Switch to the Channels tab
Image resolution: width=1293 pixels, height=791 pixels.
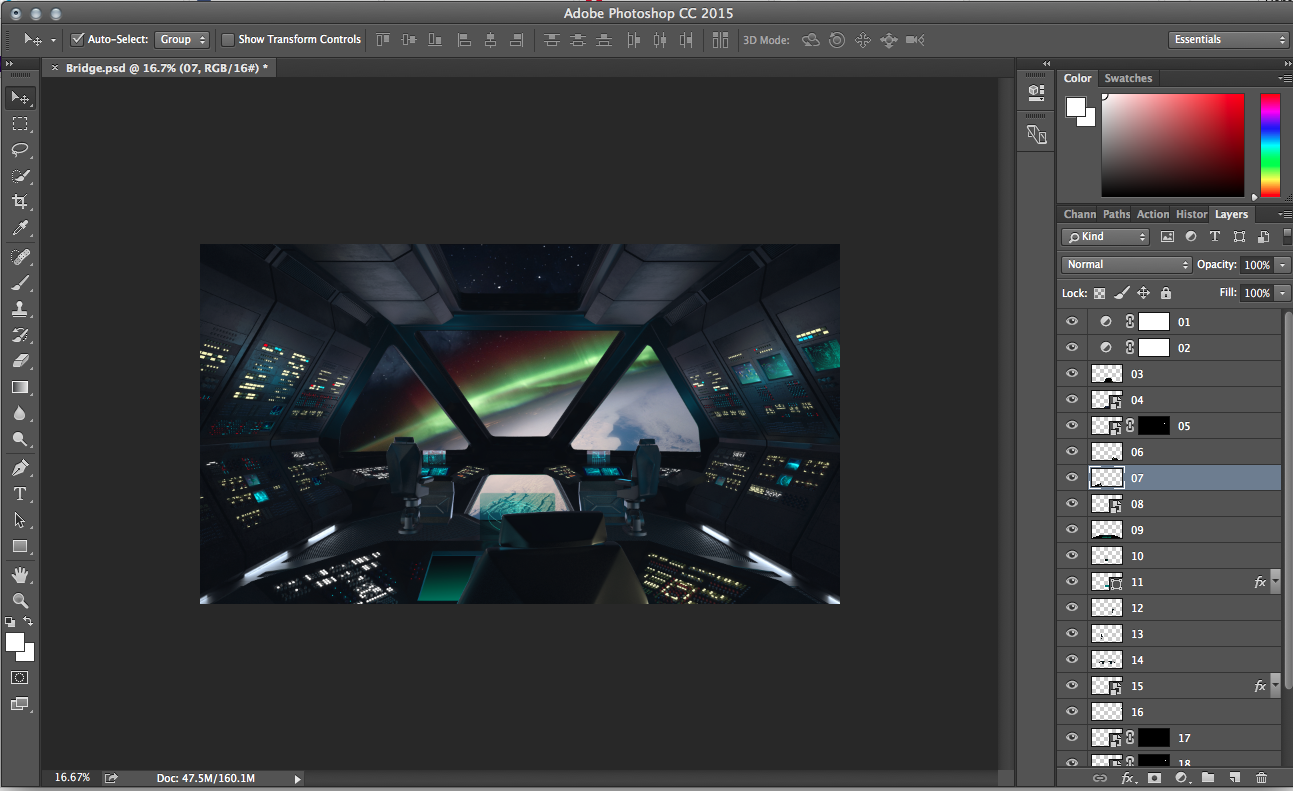1079,214
